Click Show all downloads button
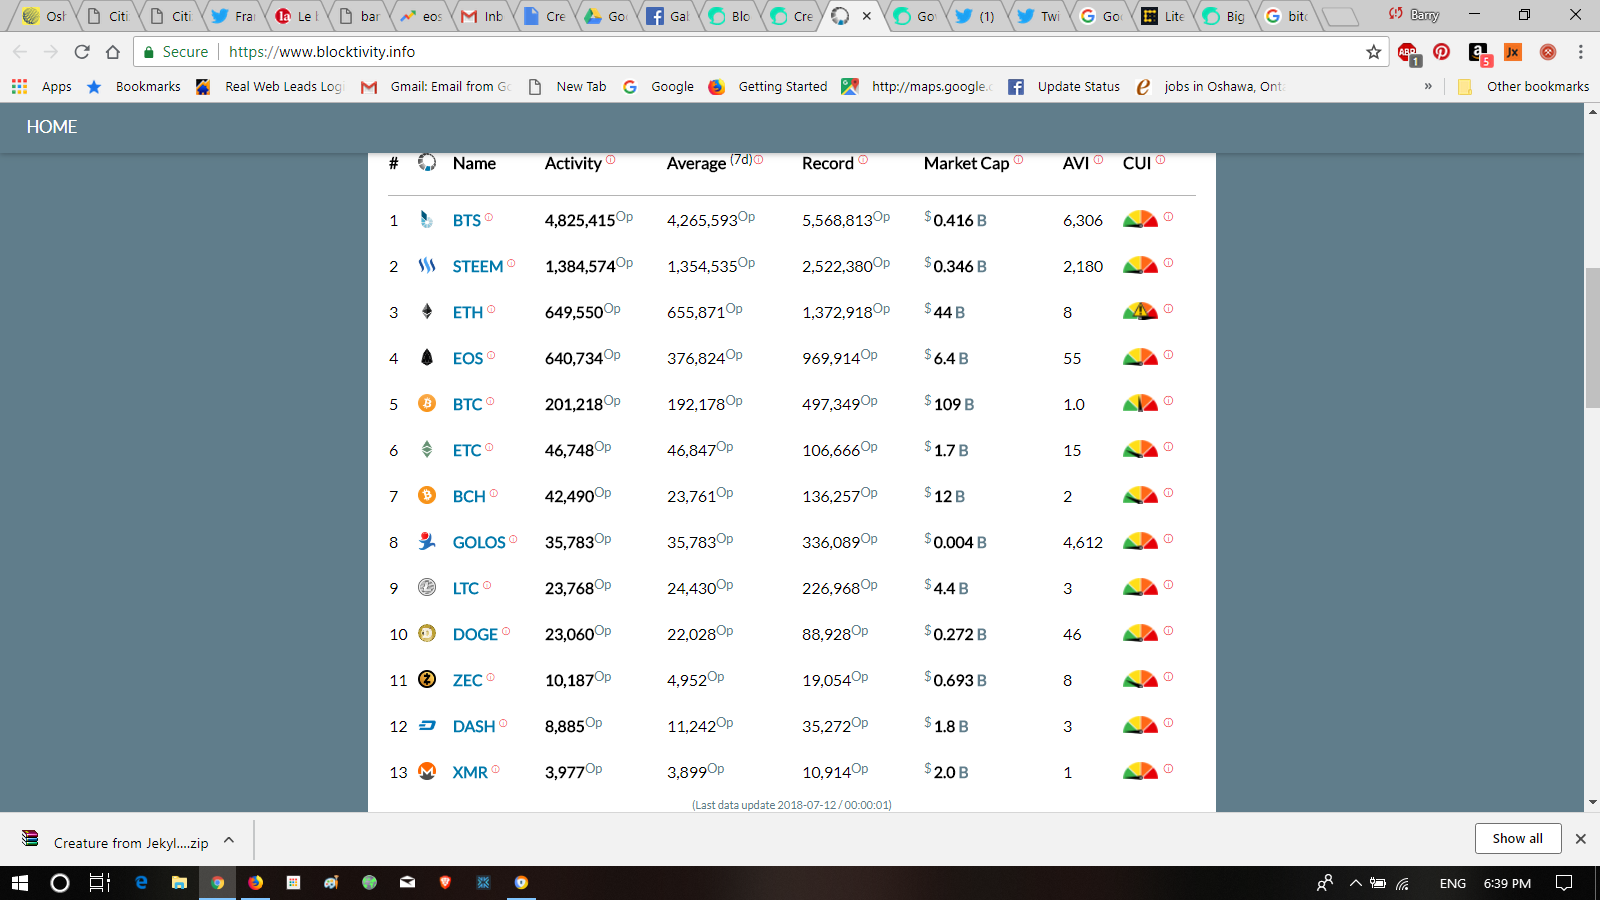This screenshot has height=900, width=1600. (1518, 838)
